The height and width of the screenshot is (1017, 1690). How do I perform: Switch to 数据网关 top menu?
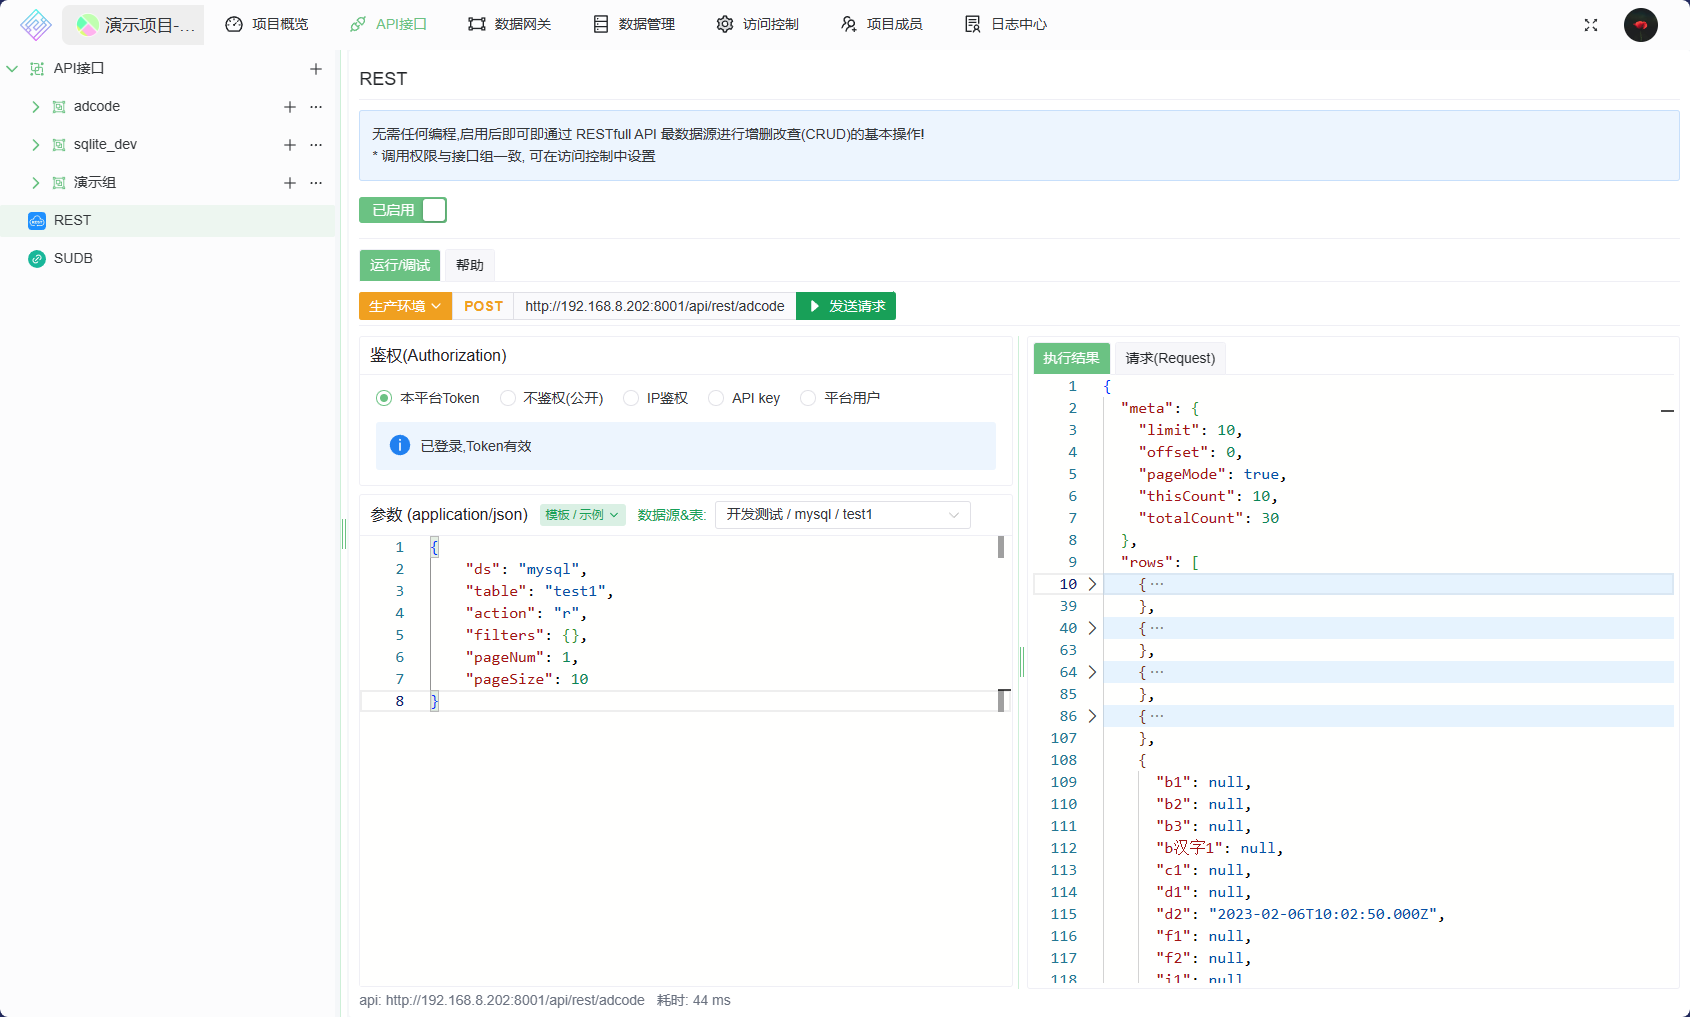[x=510, y=24]
